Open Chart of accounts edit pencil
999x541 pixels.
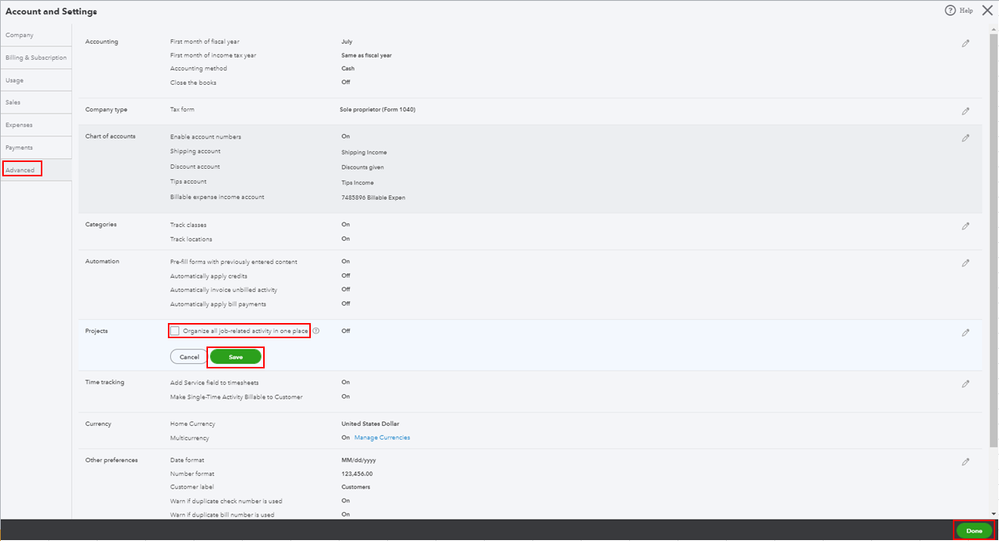coord(965,138)
